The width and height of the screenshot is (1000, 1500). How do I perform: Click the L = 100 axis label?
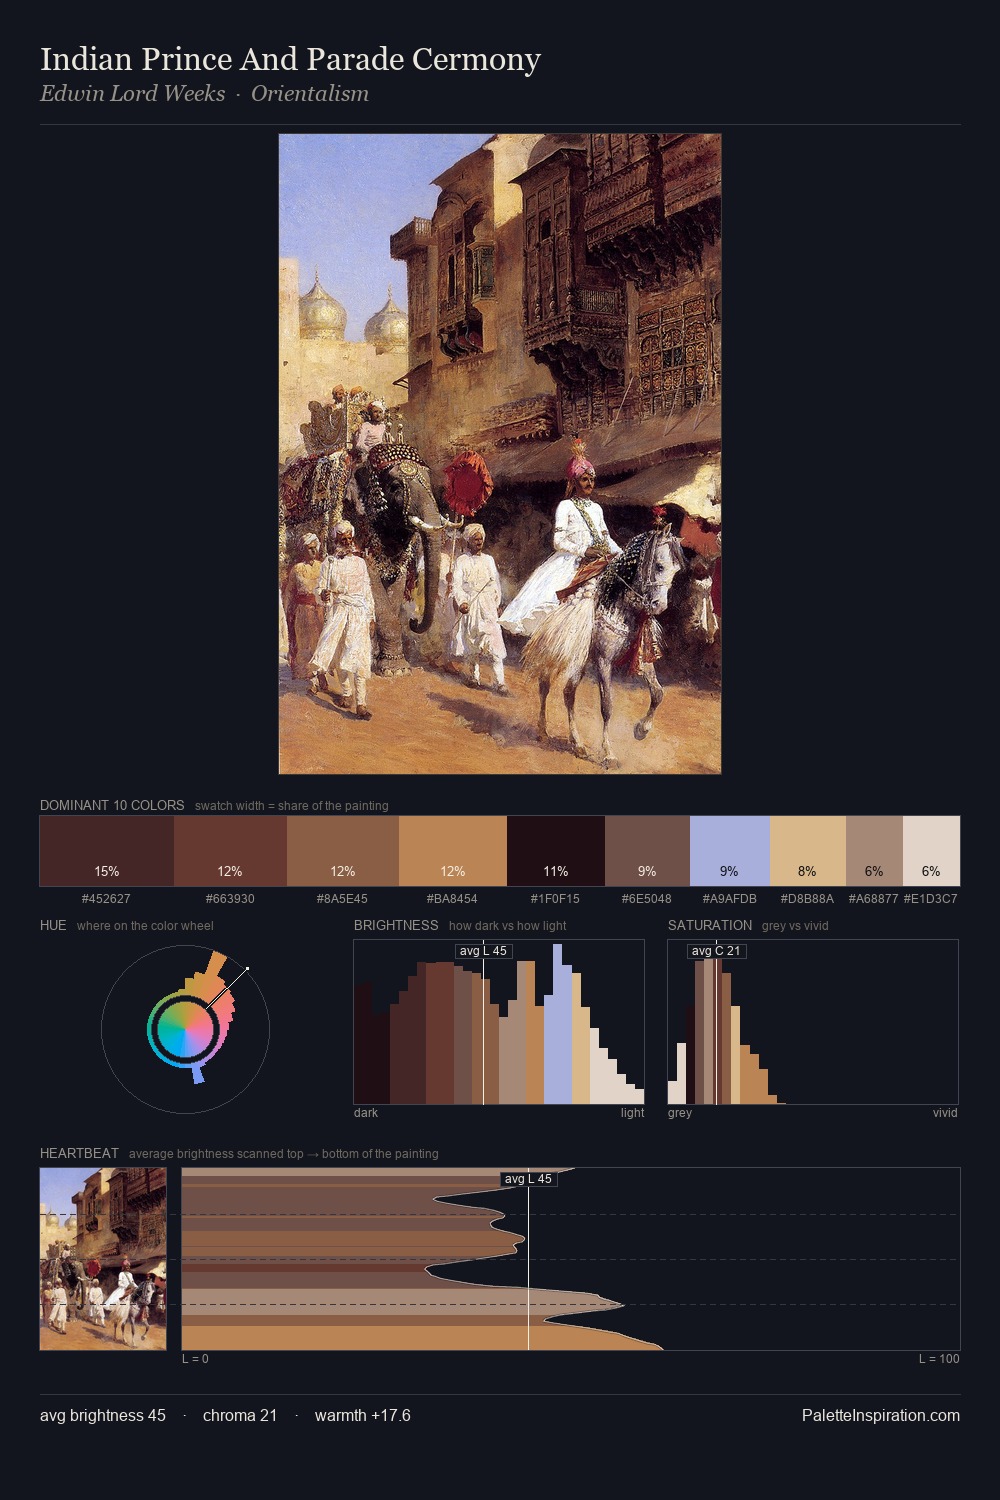pos(939,1359)
